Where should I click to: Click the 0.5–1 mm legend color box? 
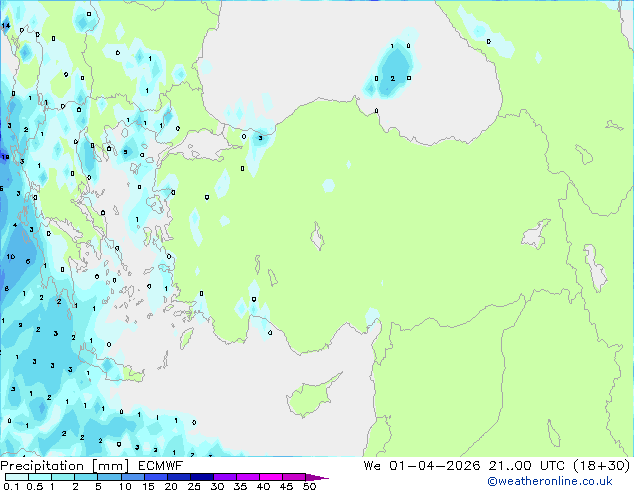point(40,477)
